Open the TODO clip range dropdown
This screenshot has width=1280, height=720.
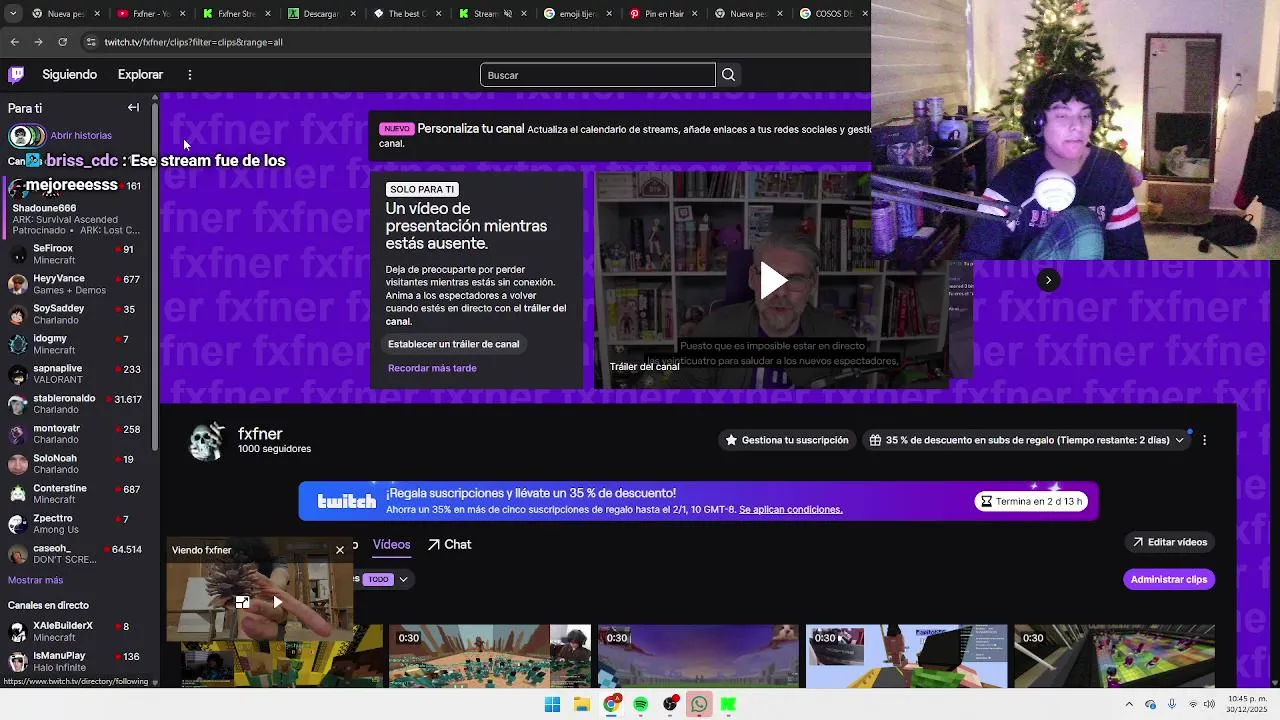388,579
